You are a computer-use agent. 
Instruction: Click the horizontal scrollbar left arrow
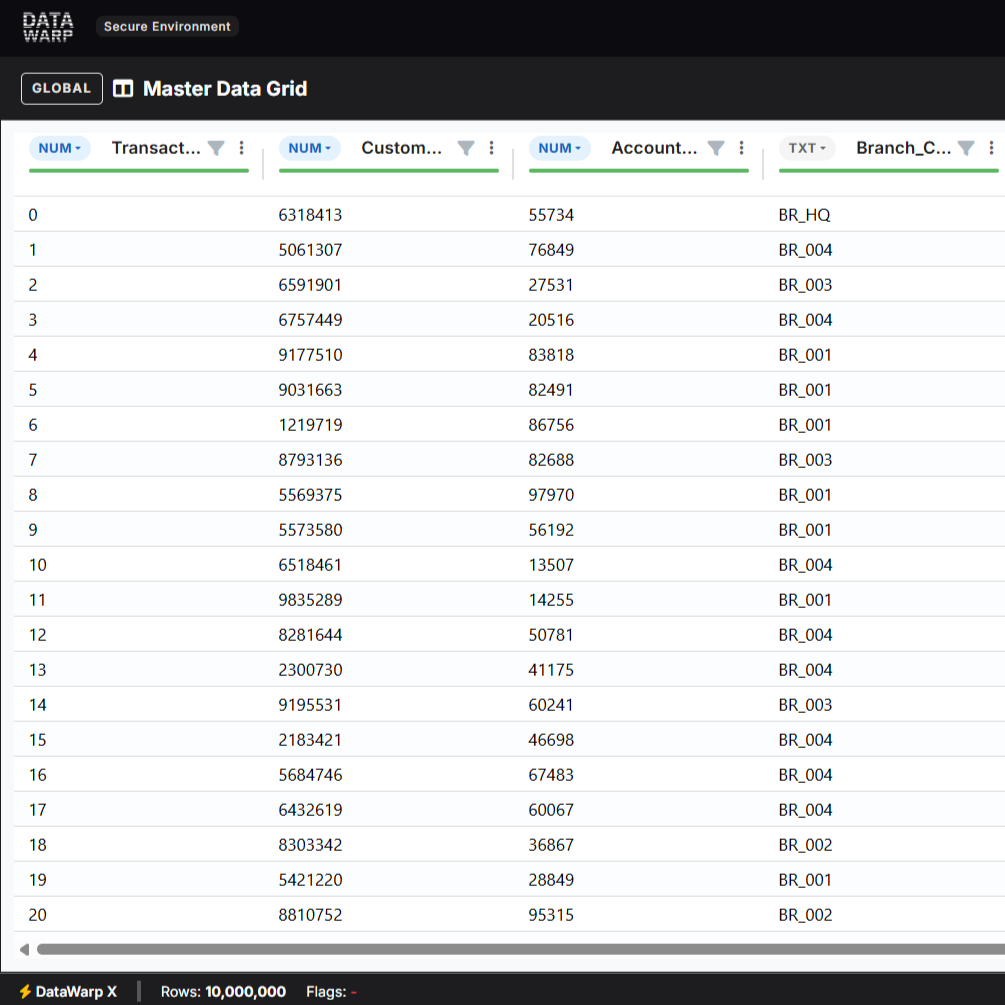(24, 949)
